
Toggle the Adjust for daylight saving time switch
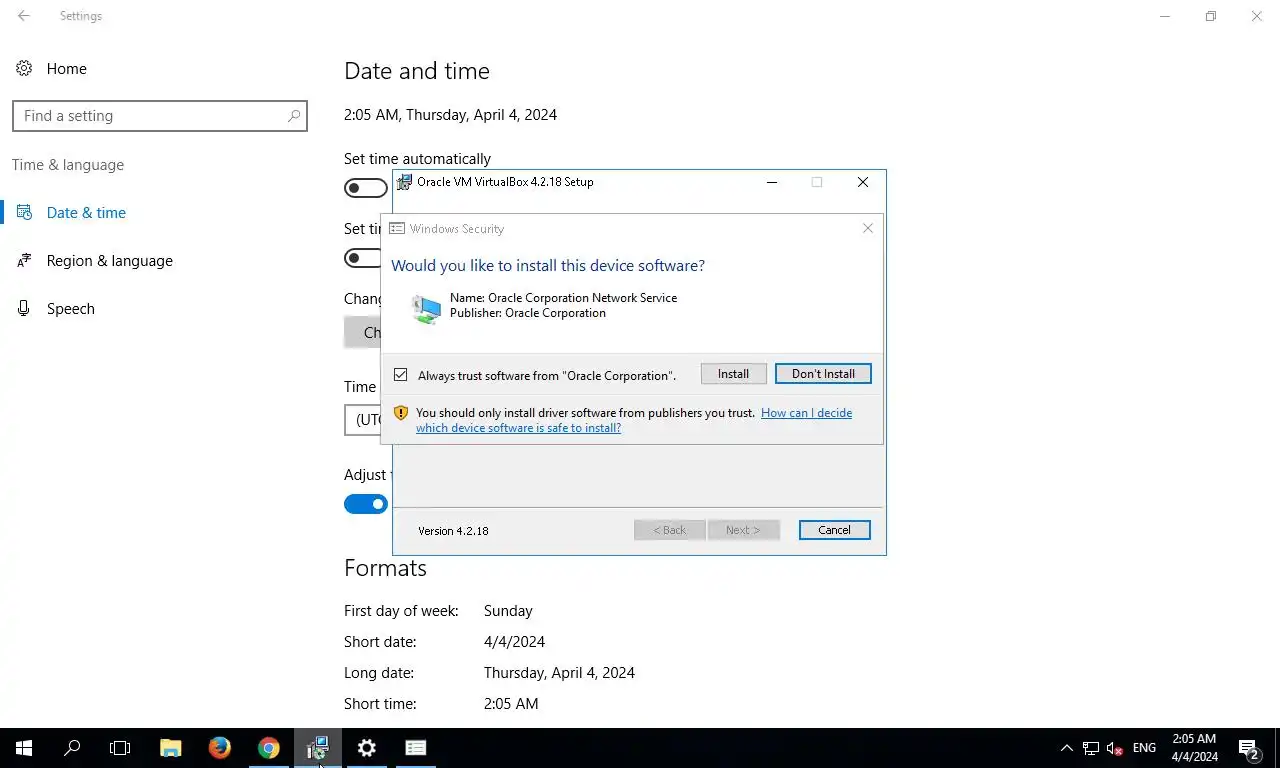pyautogui.click(x=366, y=504)
